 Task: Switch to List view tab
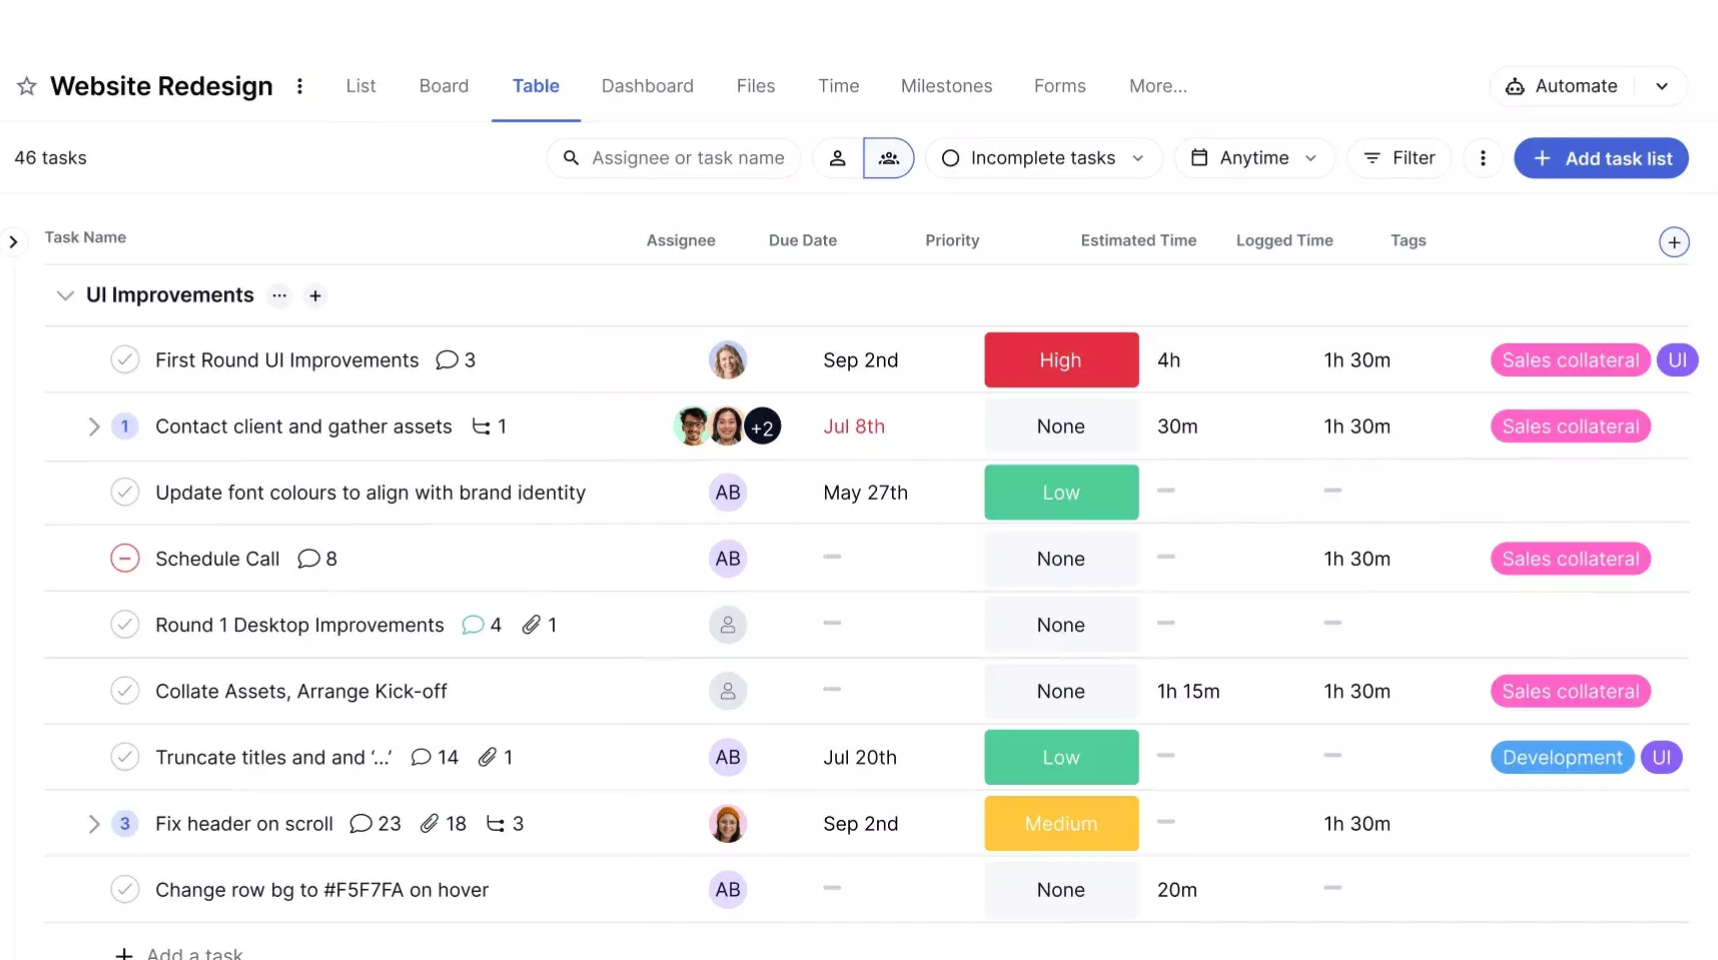tap(361, 86)
